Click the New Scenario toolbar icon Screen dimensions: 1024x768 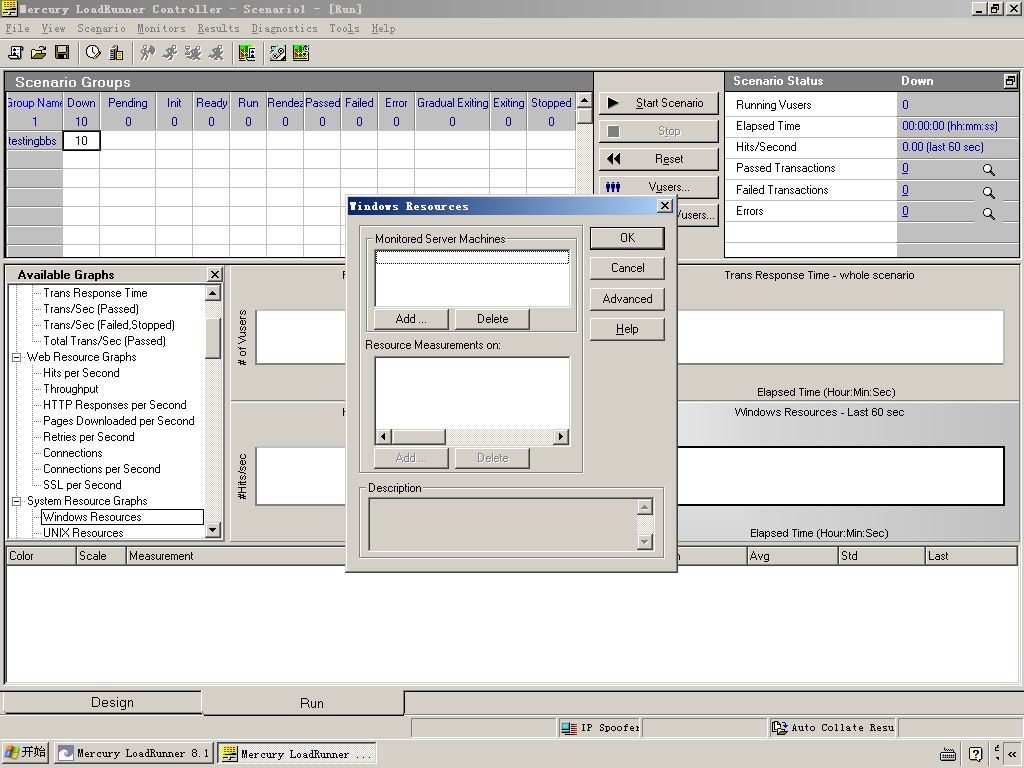(16, 53)
